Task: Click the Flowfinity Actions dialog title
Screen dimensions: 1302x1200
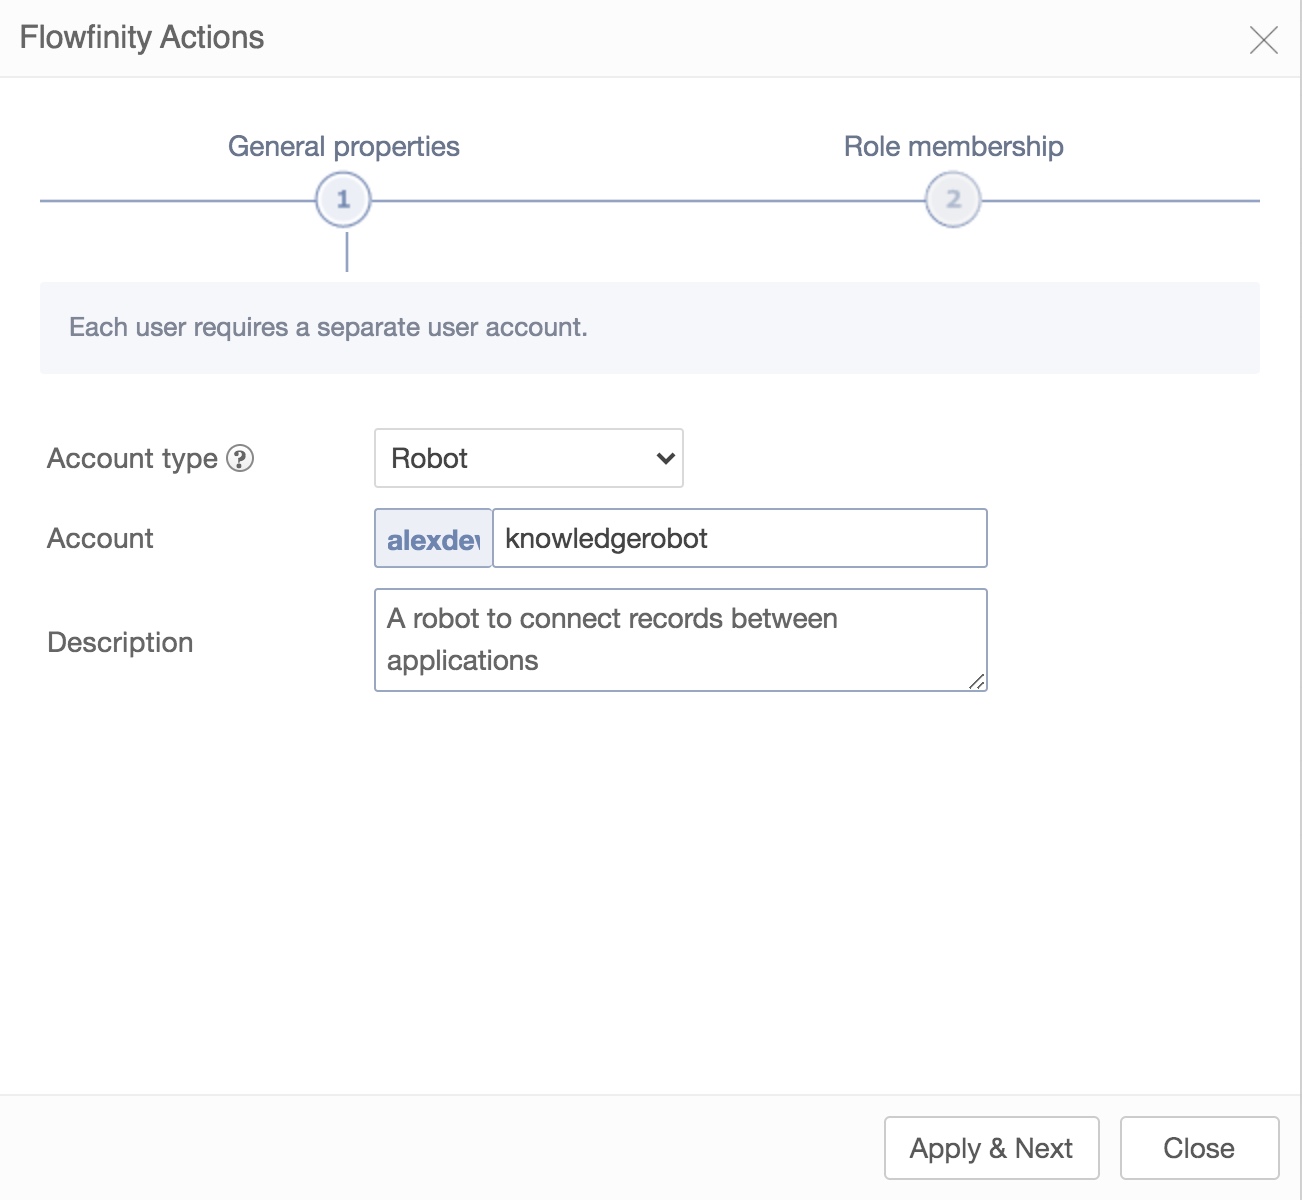Action: (x=142, y=38)
